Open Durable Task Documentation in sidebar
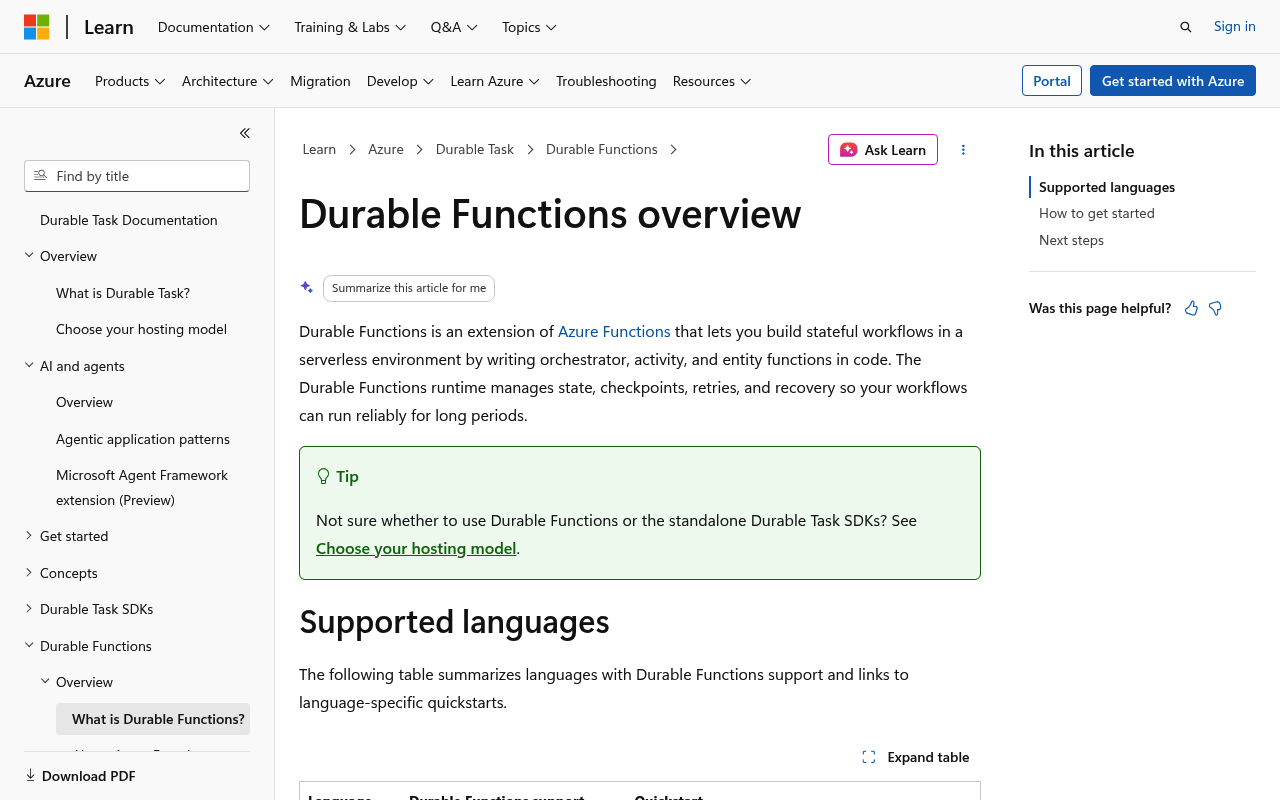Image resolution: width=1280 pixels, height=800 pixels. [129, 220]
